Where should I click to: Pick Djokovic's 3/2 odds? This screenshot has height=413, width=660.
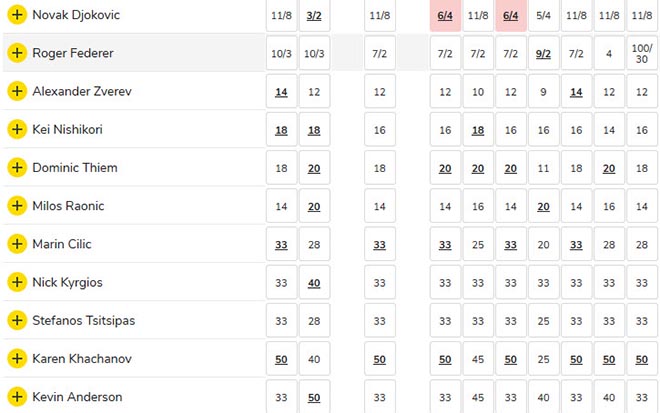coord(313,16)
